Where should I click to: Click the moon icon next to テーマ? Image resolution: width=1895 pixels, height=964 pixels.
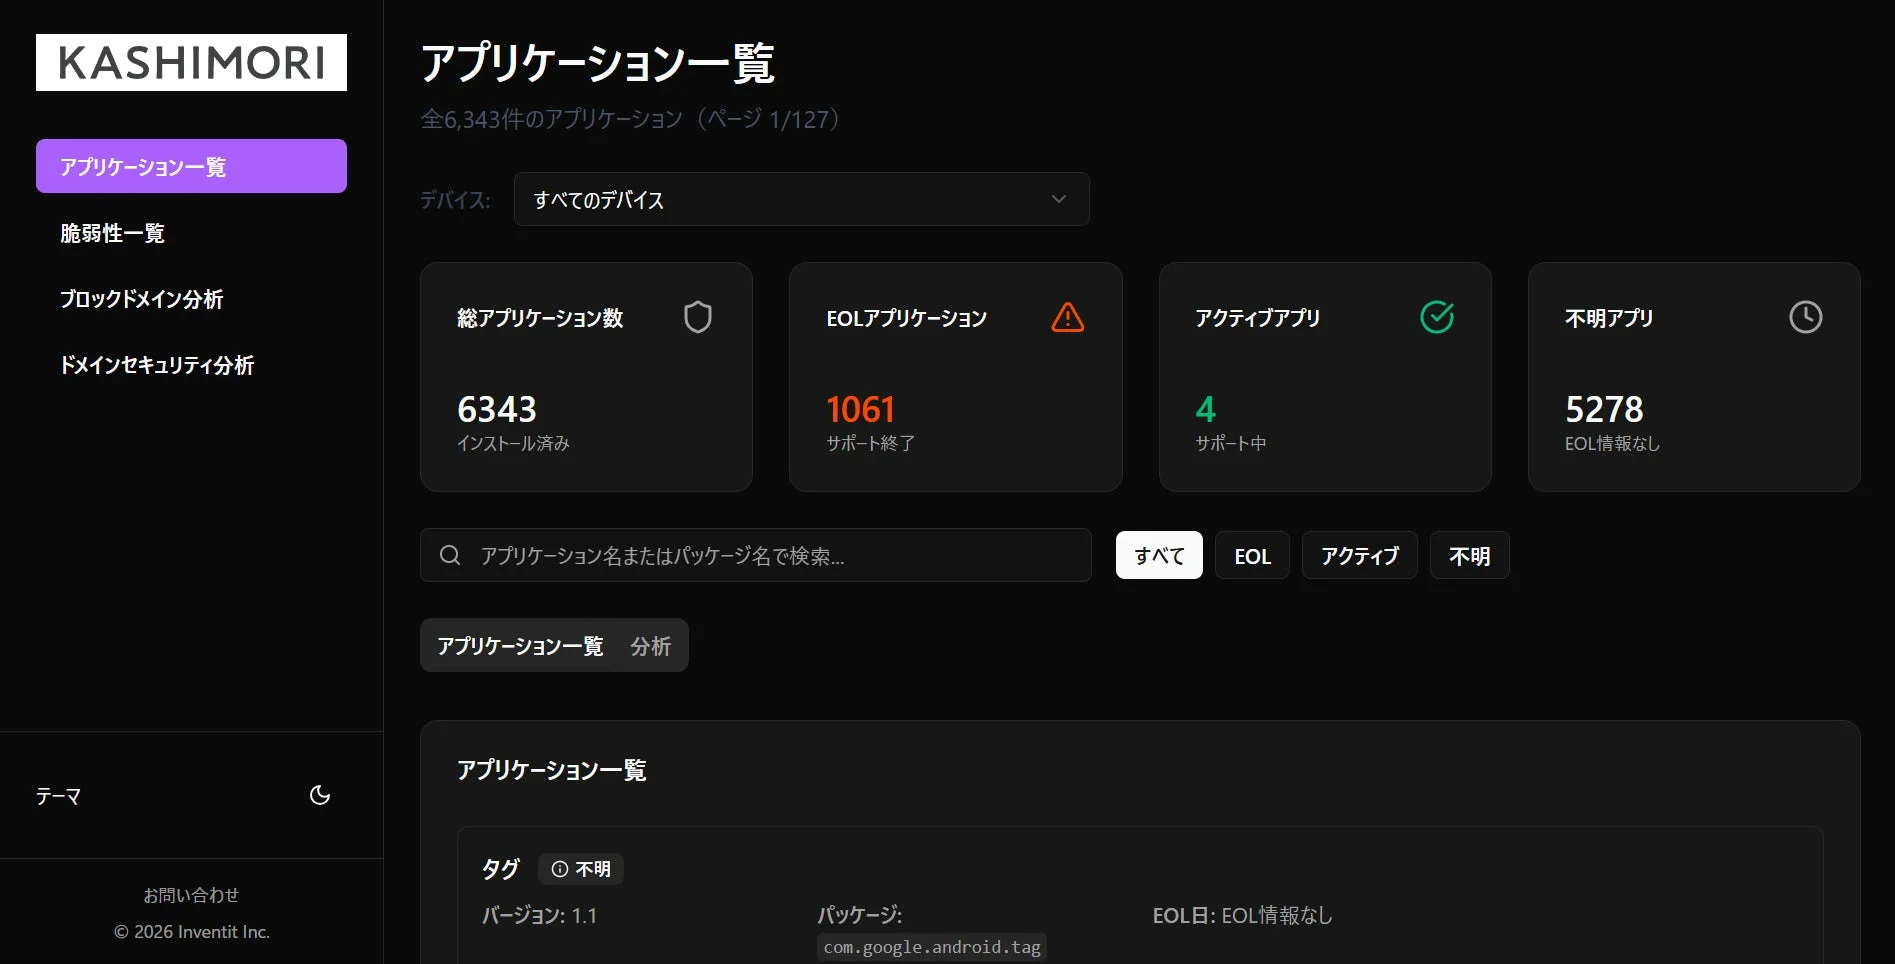point(319,794)
